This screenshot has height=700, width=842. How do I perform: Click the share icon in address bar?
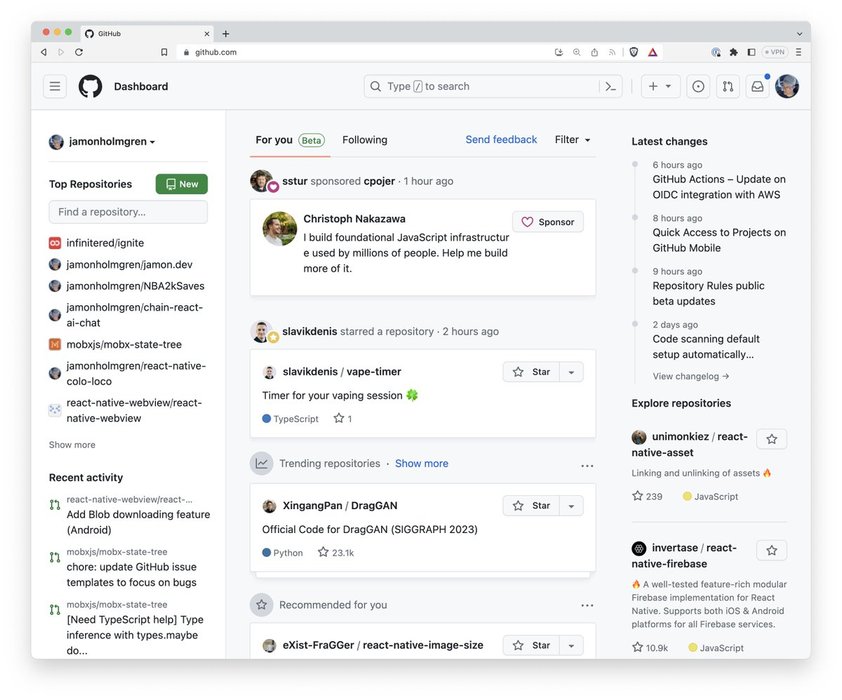(594, 52)
